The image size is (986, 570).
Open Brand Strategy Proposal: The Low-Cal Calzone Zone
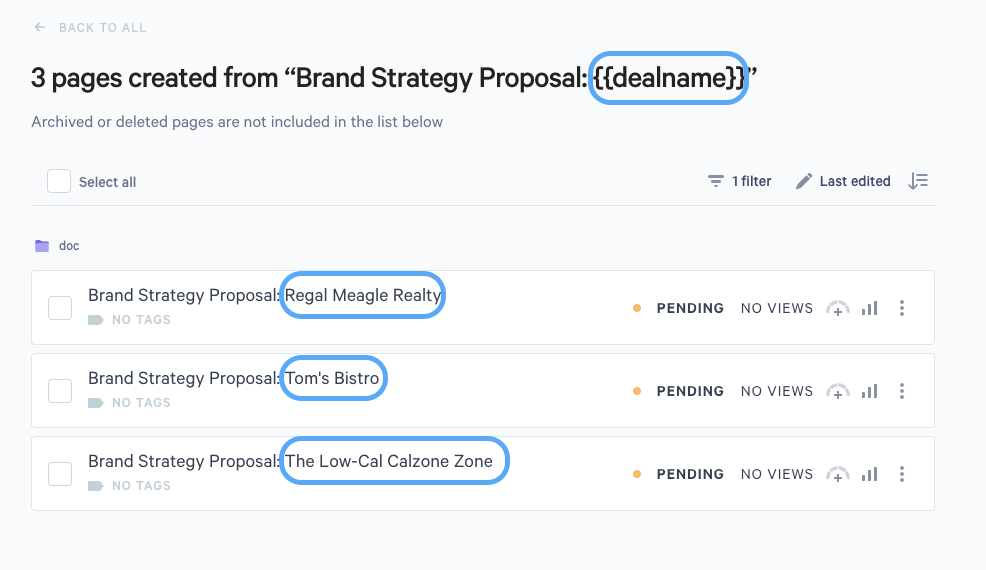pyautogui.click(x=290, y=461)
